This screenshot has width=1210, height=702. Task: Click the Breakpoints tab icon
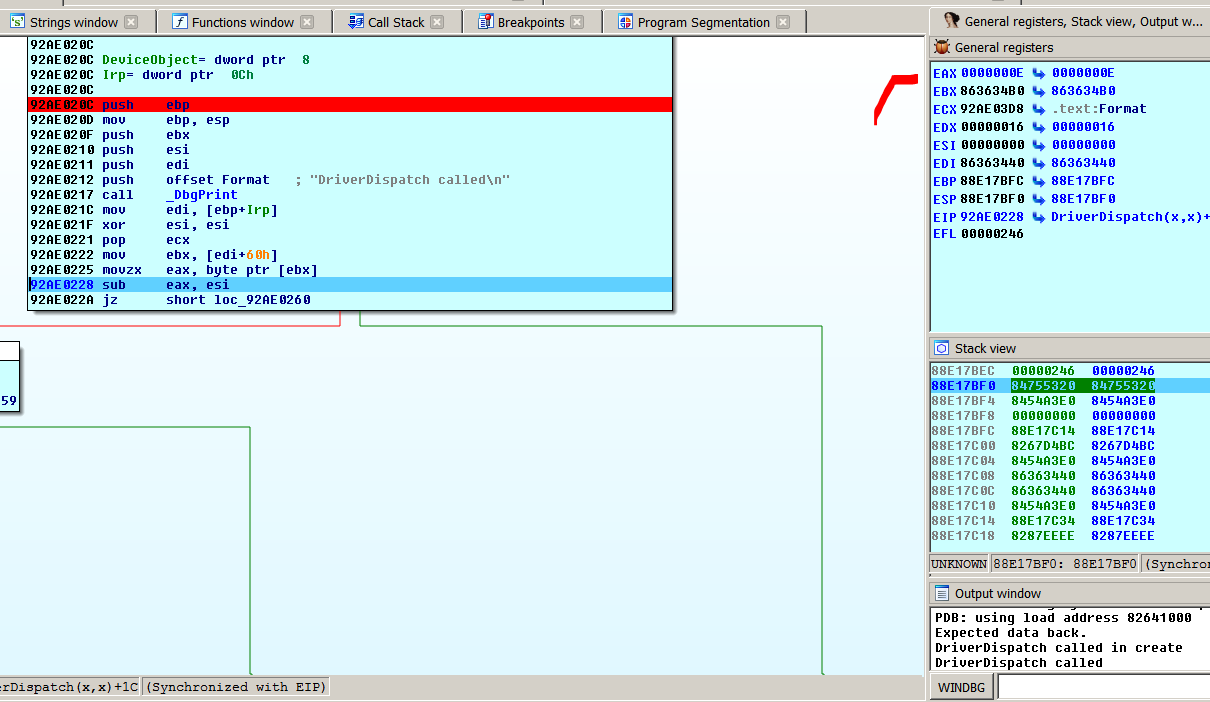coord(485,22)
